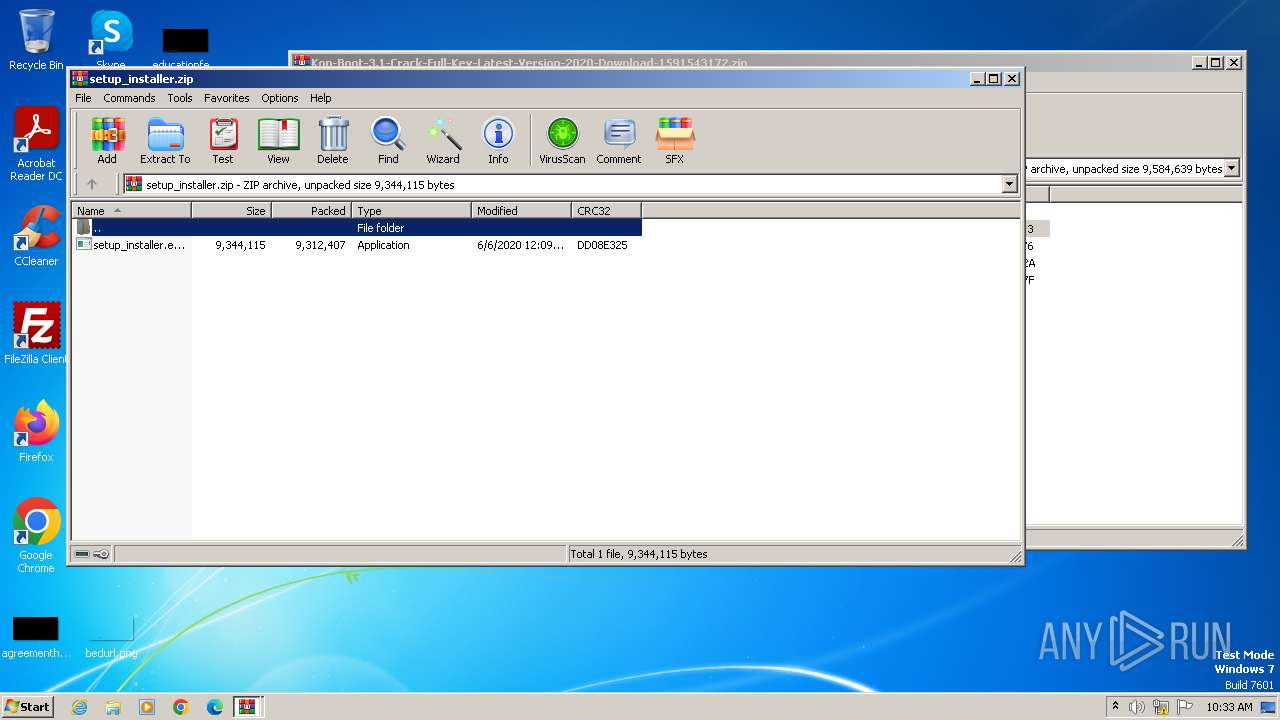The image size is (1280, 720).
Task: Sort by CRC32 column header
Action: 606,210
